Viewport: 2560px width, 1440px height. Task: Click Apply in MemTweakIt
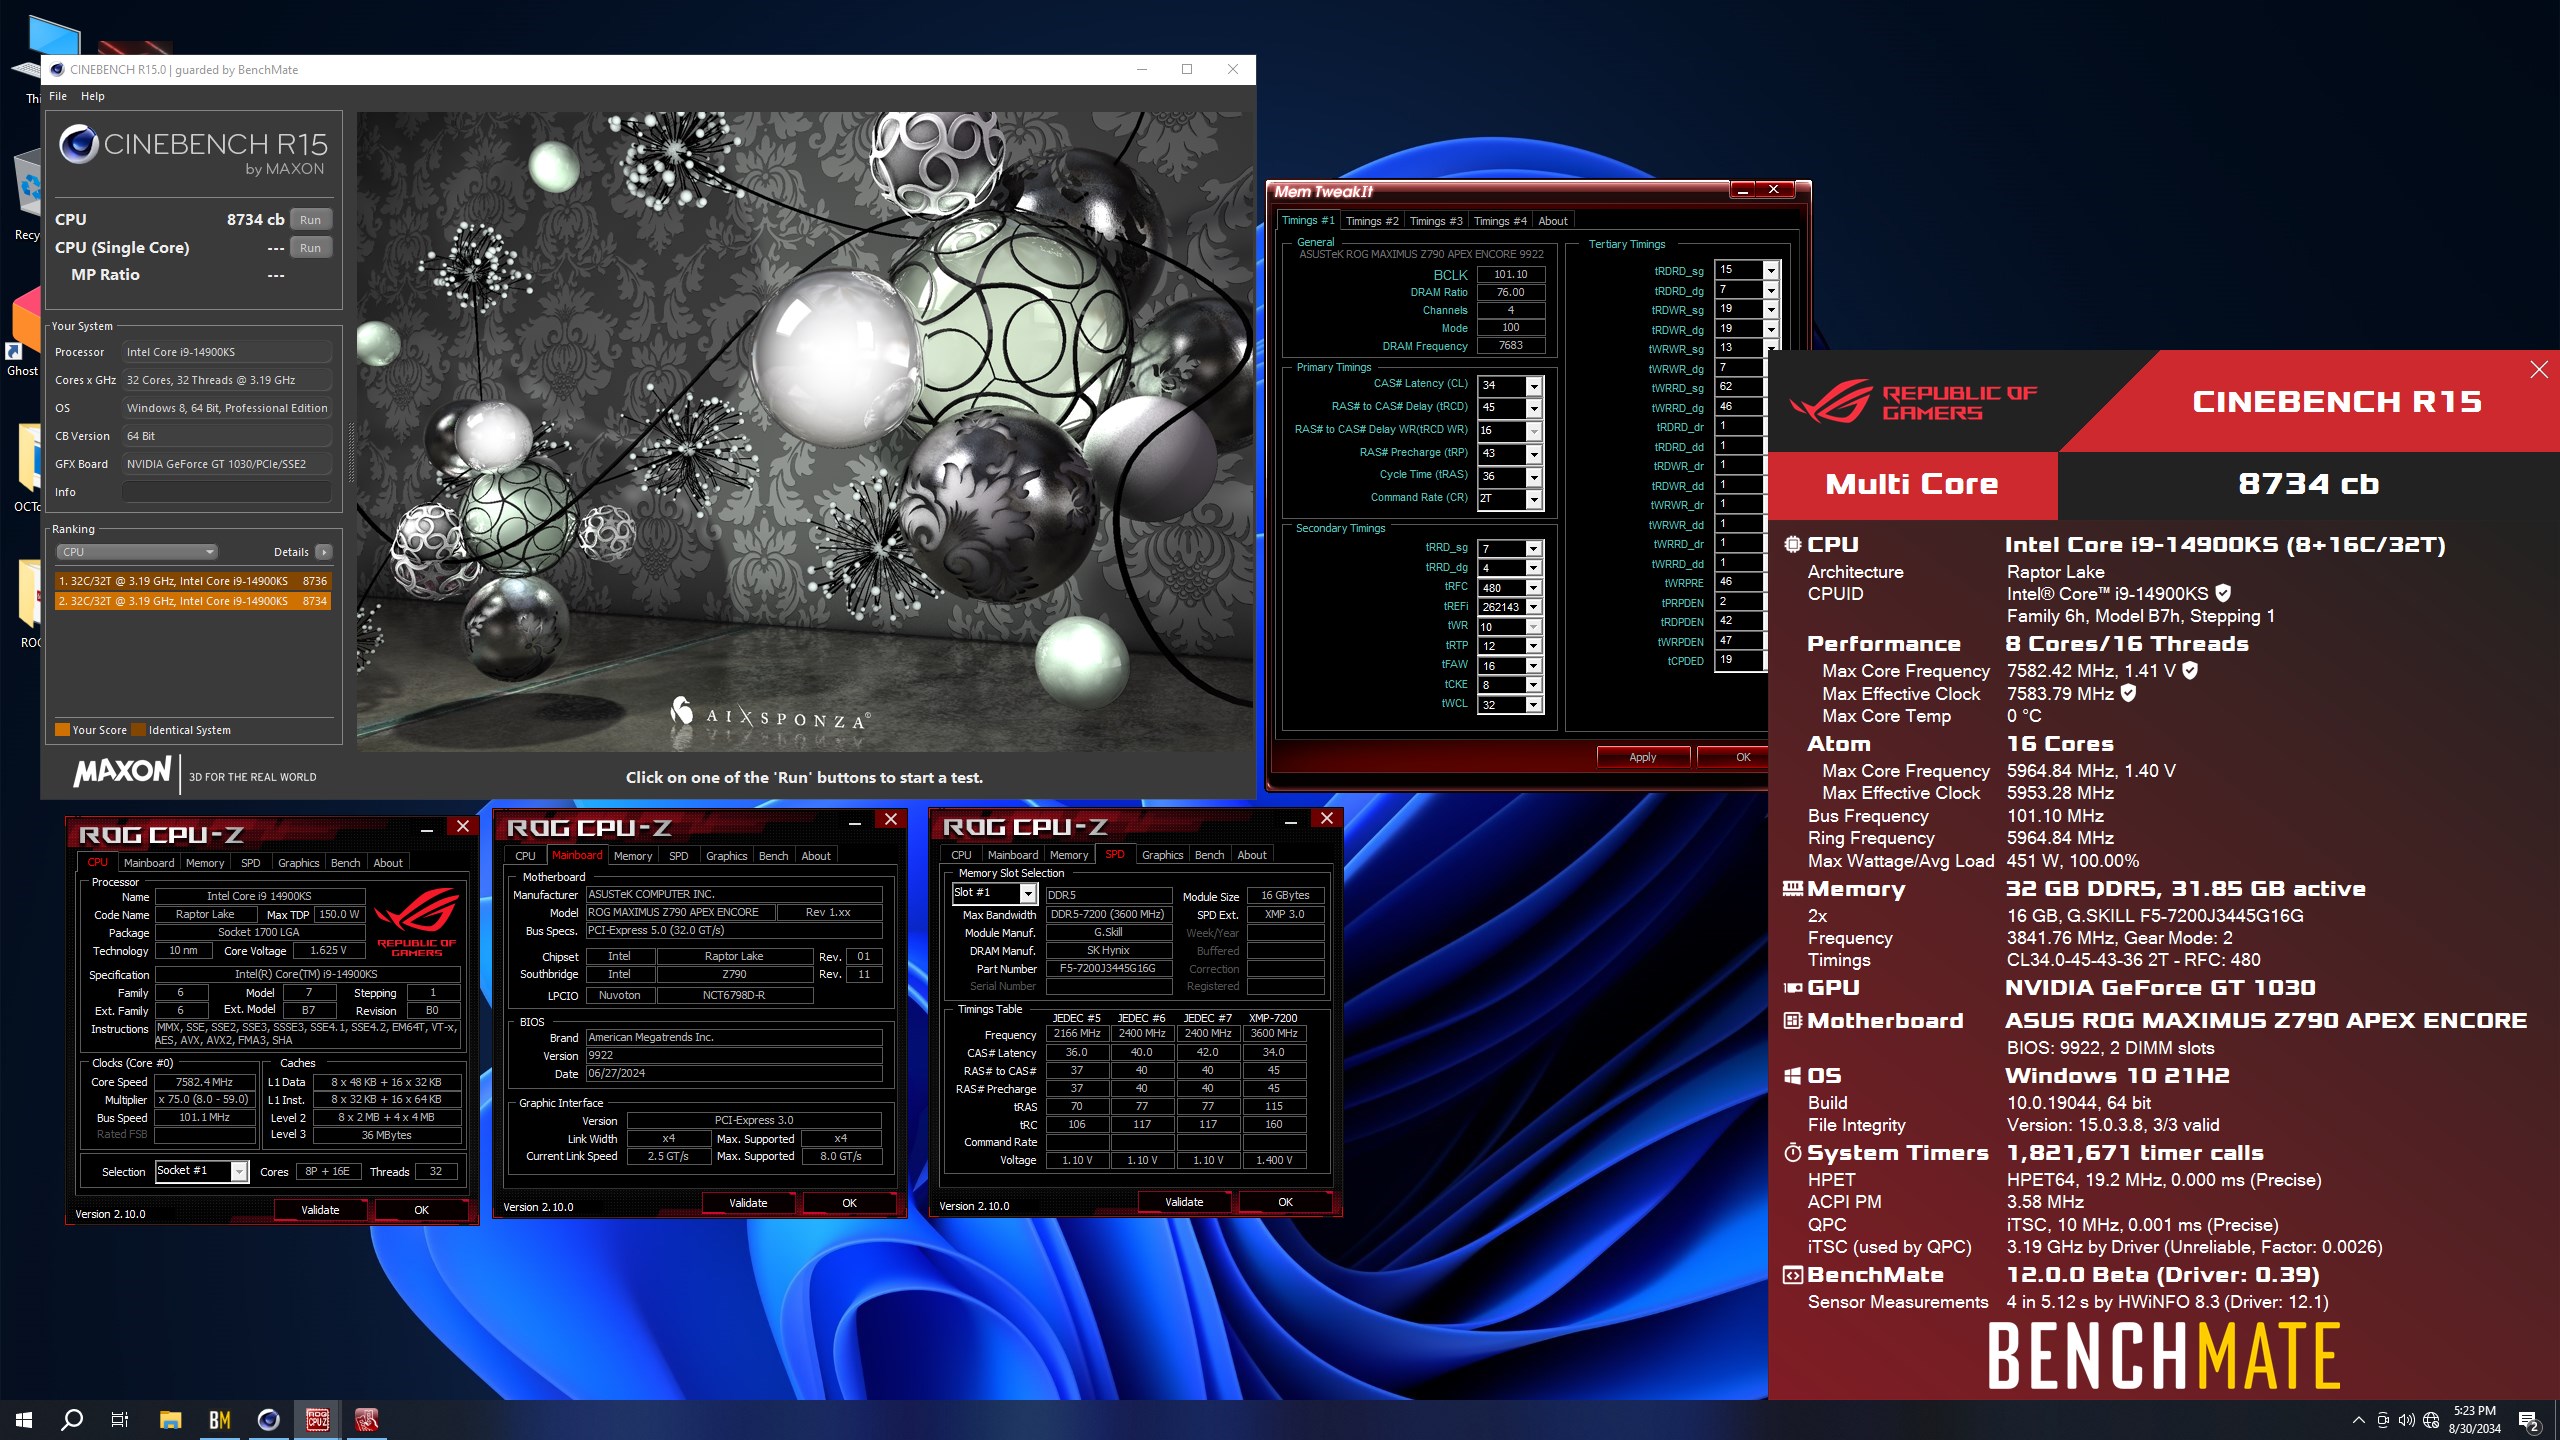(1643, 757)
